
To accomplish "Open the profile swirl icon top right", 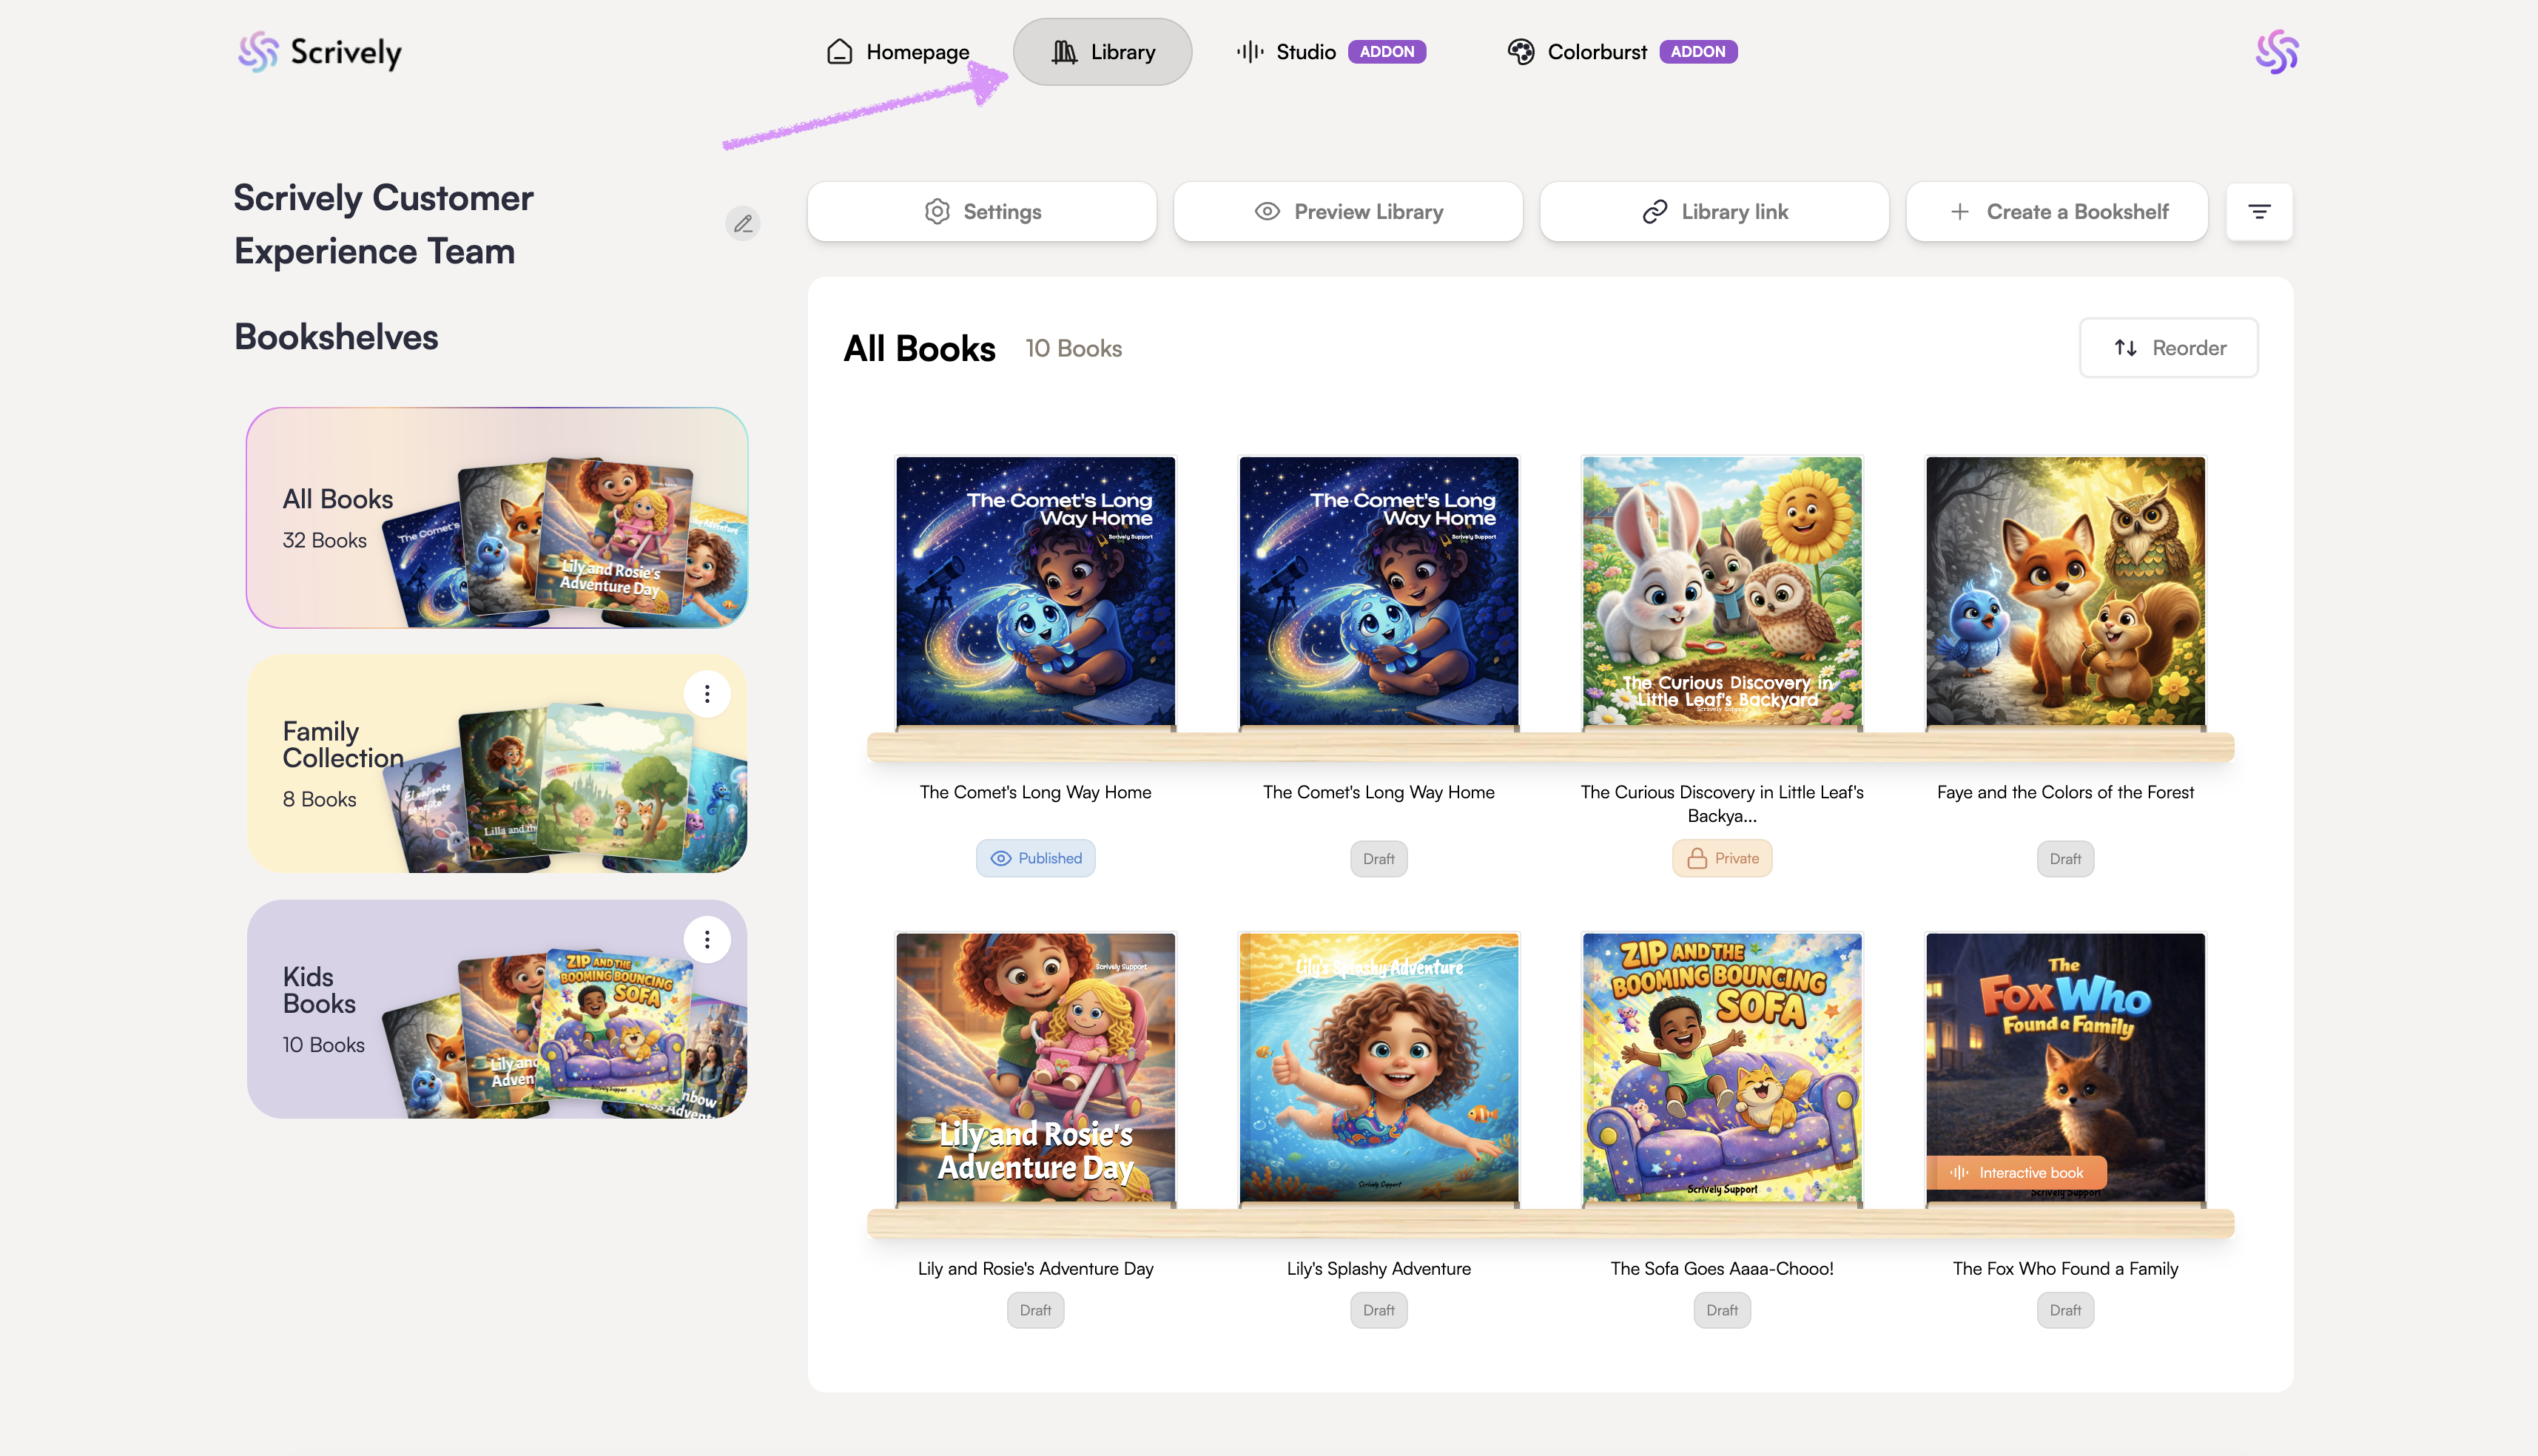I will pyautogui.click(x=2276, y=52).
